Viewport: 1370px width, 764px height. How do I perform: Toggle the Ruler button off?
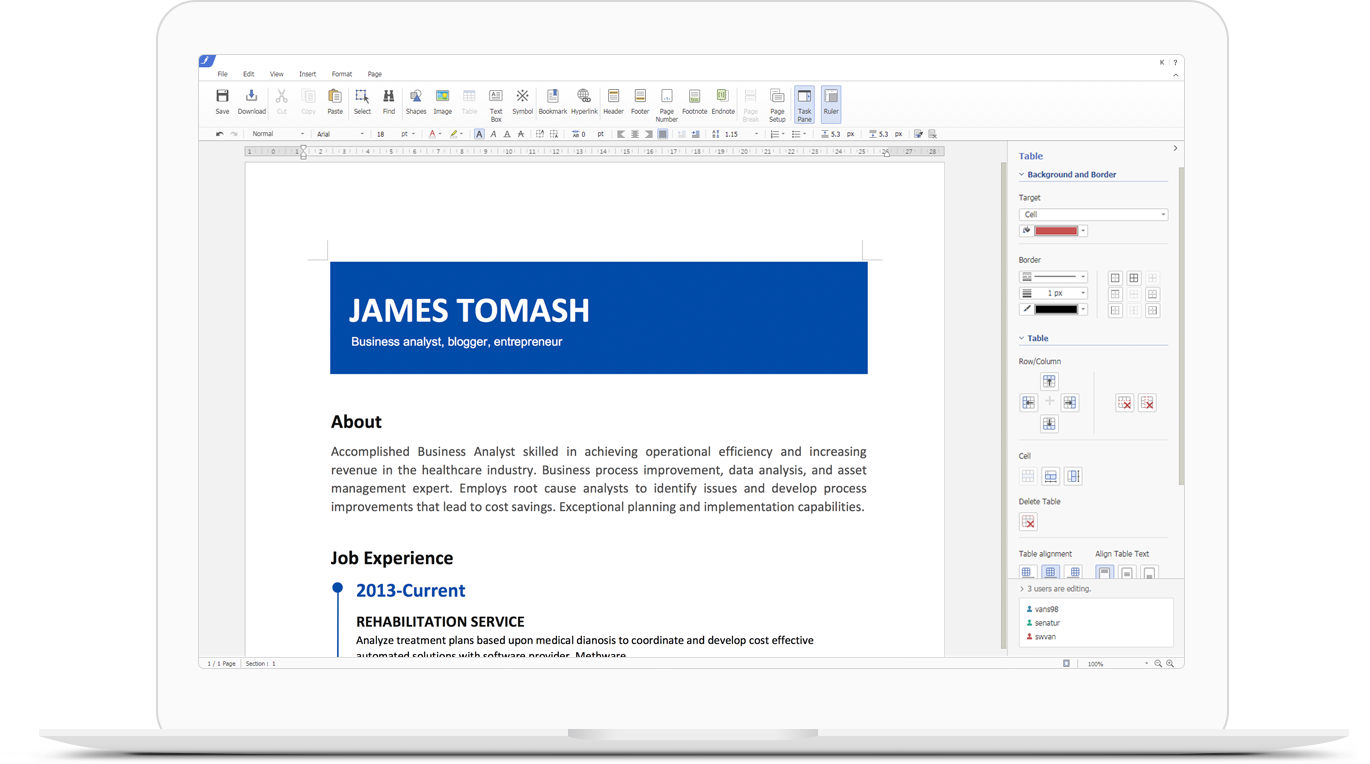coord(831,103)
